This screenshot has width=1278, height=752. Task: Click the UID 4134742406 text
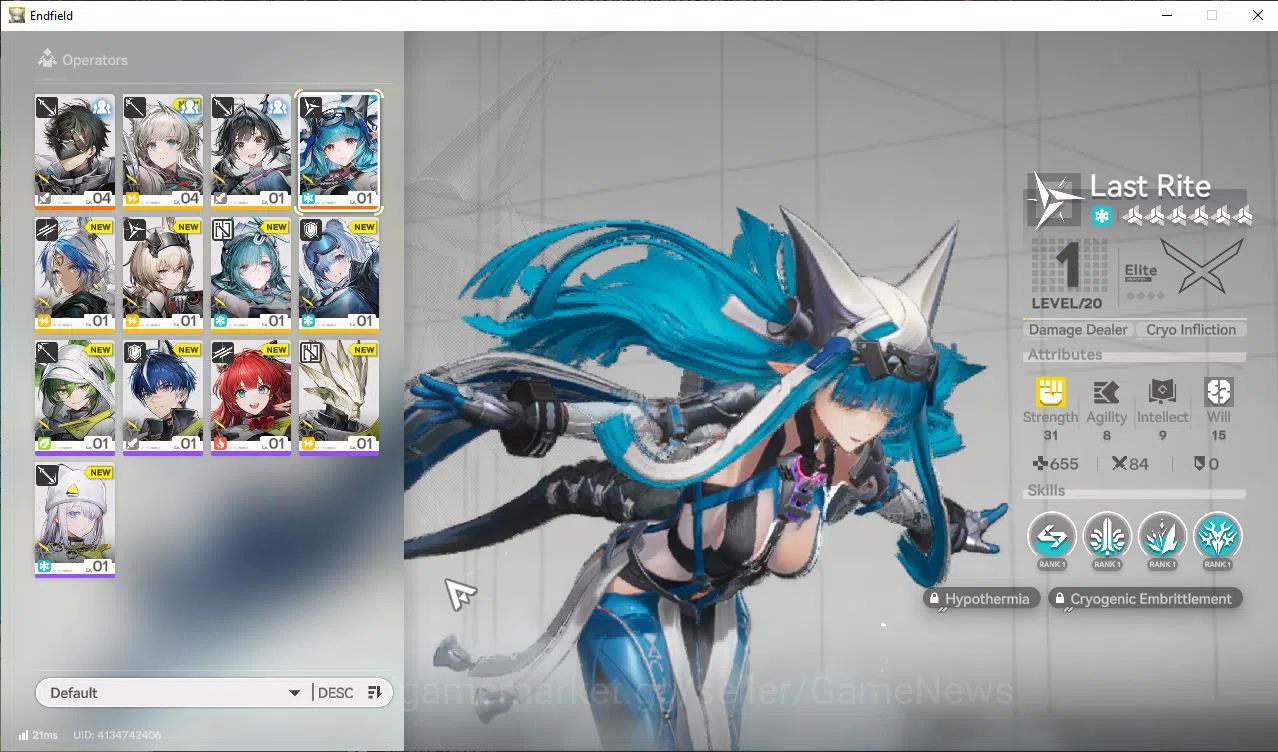pos(117,736)
